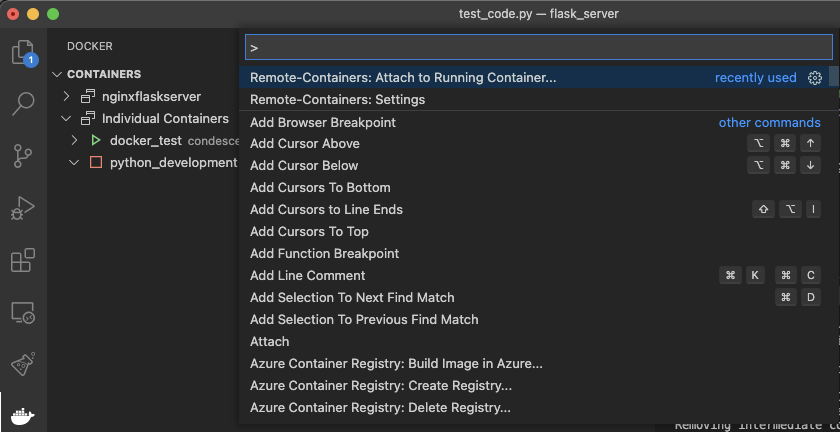
Task: Expand the docker_test container
Action: [x=74, y=140]
